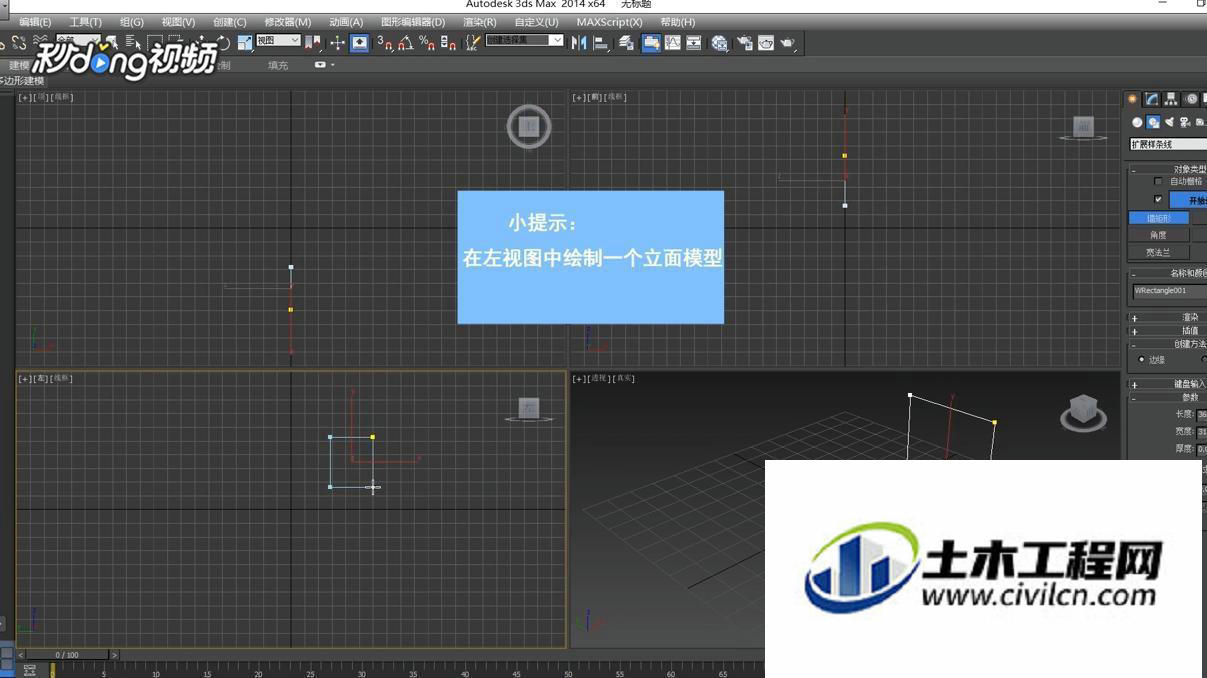This screenshot has width=1207, height=678.
Task: Open the 扩展样条线 shape type dropdown
Action: (1168, 145)
